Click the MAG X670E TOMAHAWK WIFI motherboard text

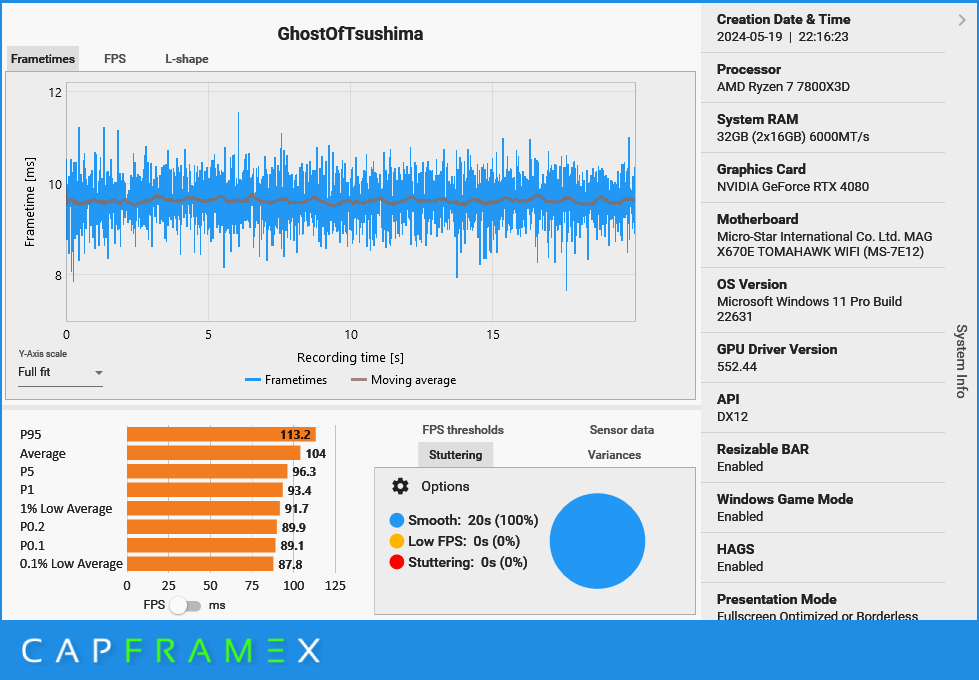[824, 244]
